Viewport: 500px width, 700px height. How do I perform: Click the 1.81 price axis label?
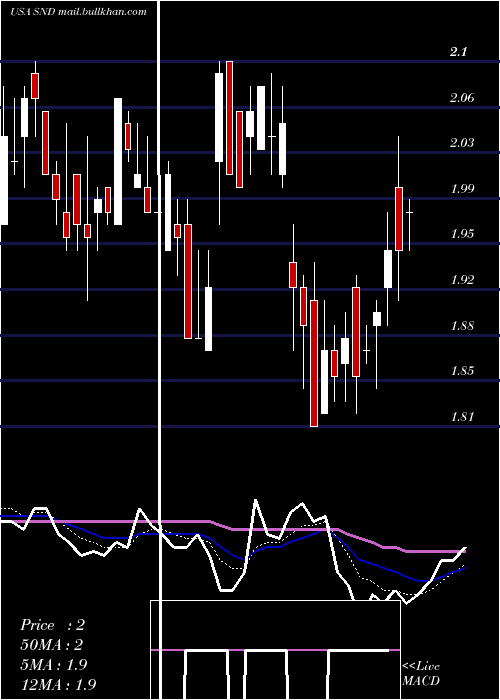click(462, 417)
